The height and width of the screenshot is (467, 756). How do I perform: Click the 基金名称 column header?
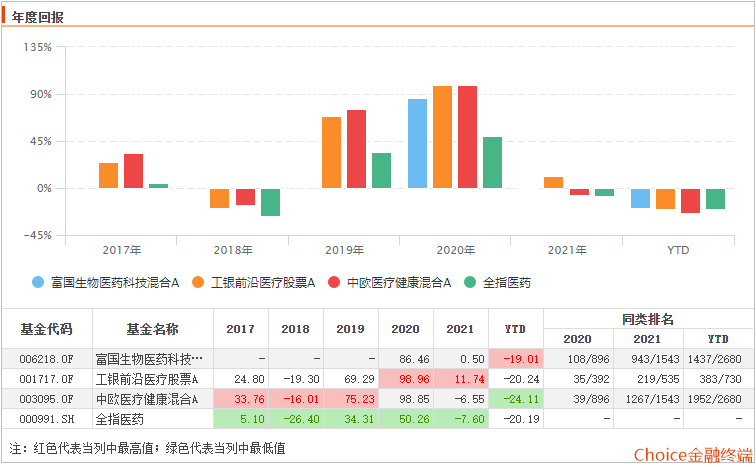[152, 329]
